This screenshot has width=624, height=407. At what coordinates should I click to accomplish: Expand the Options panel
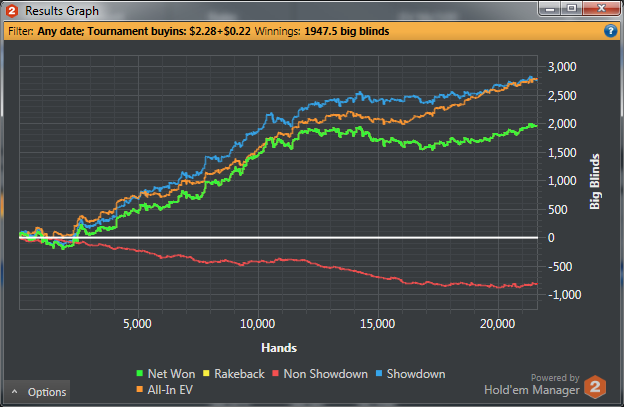click(37, 392)
